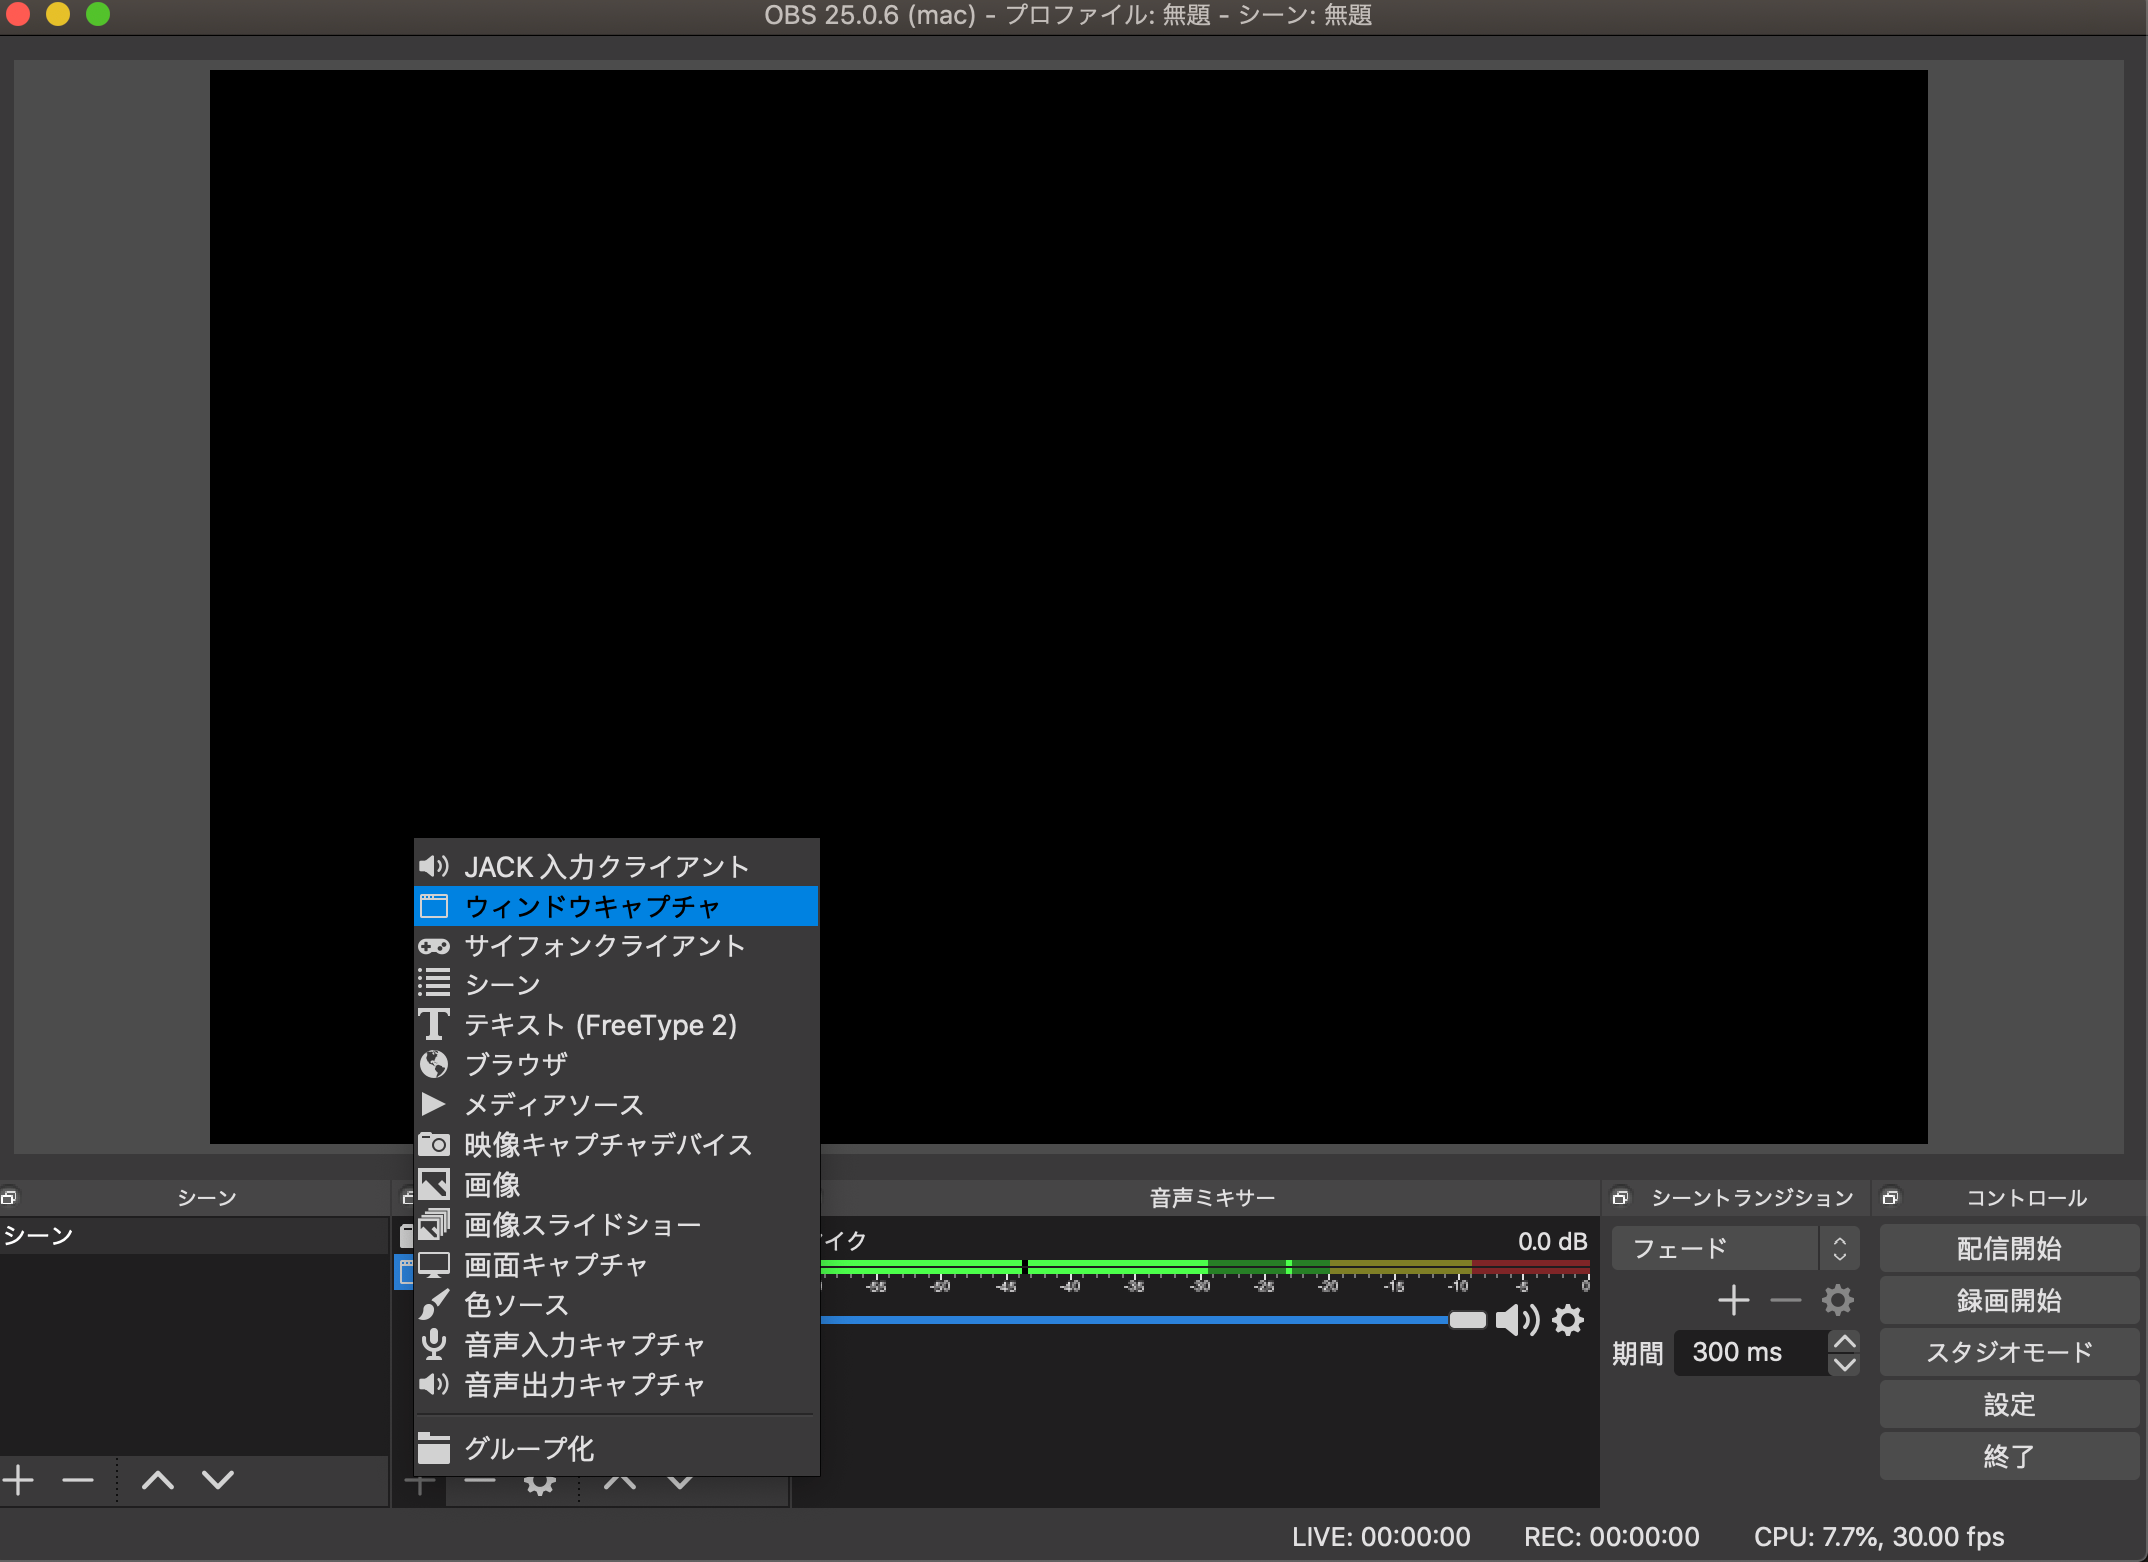Click camera icon beside 映像キャプチャデバイス
The image size is (2148, 1562).
click(434, 1144)
